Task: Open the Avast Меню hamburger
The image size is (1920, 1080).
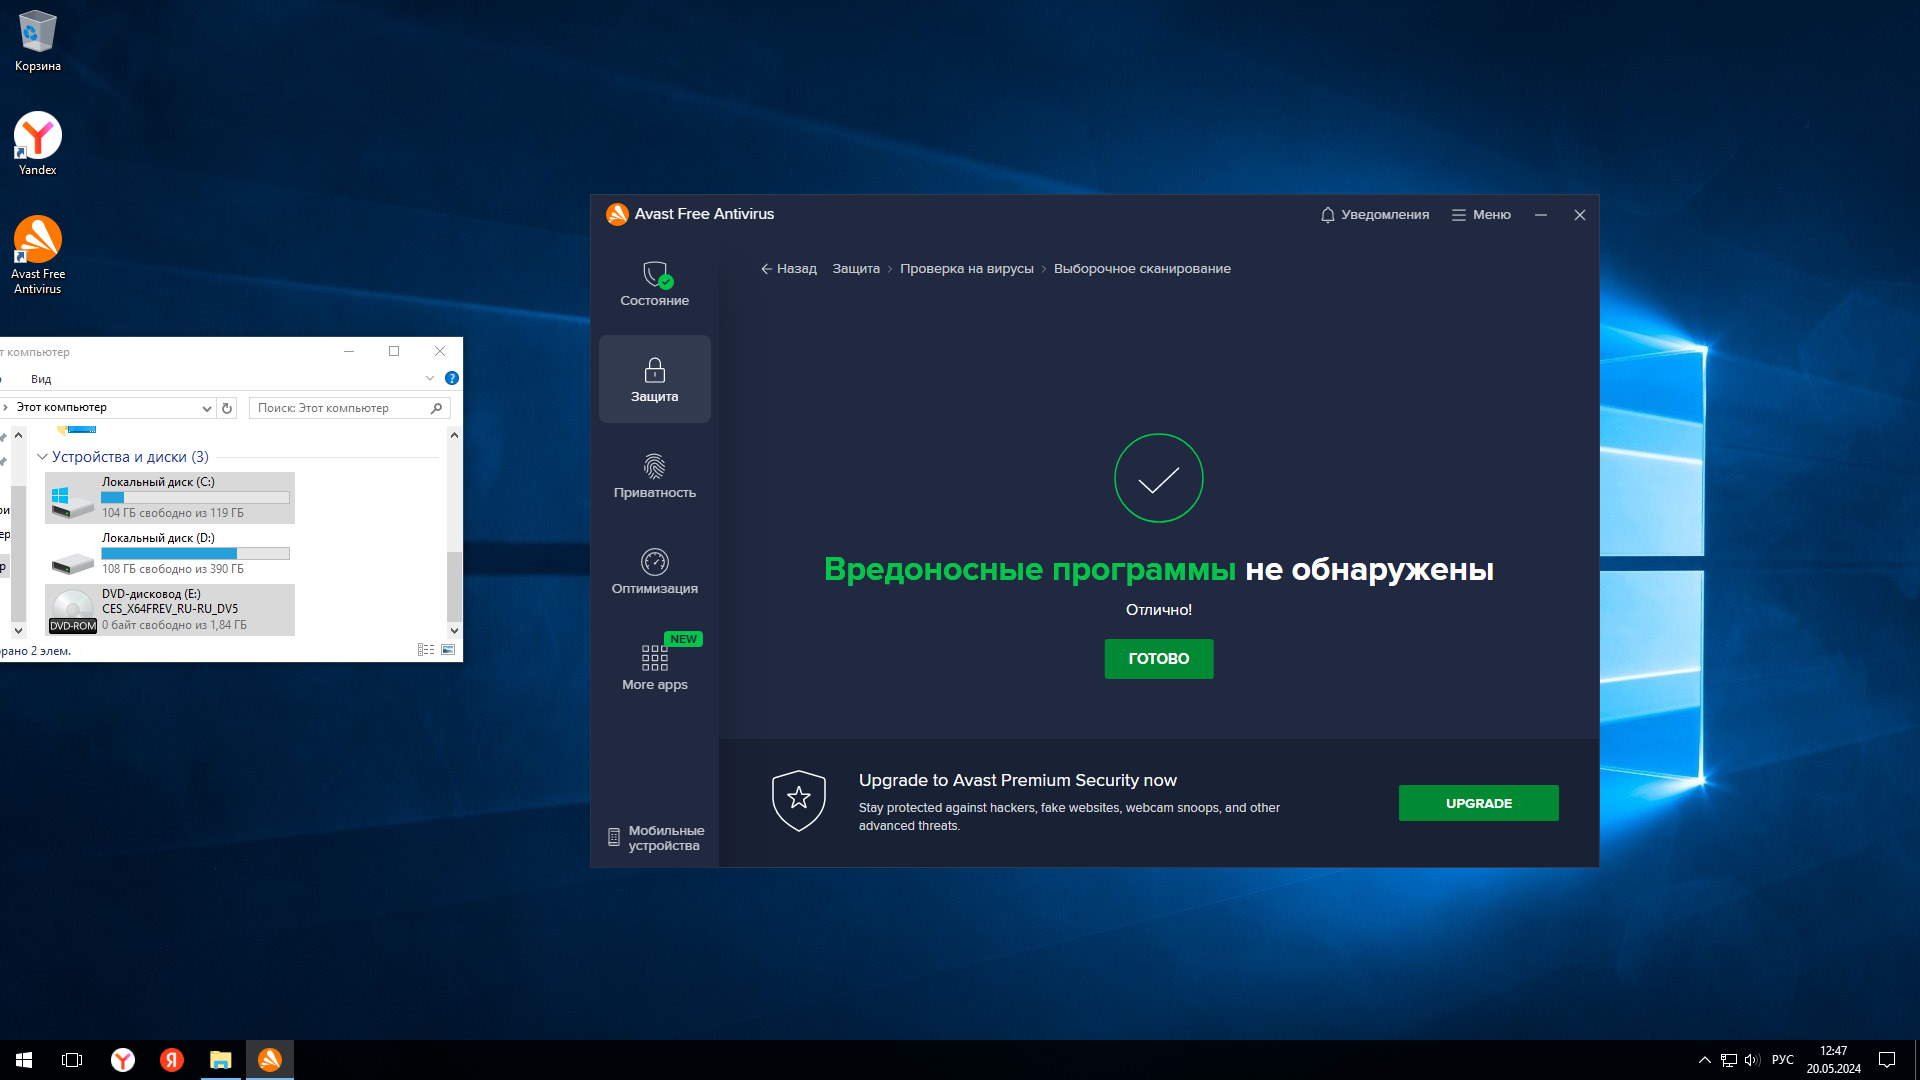Action: coord(1481,215)
